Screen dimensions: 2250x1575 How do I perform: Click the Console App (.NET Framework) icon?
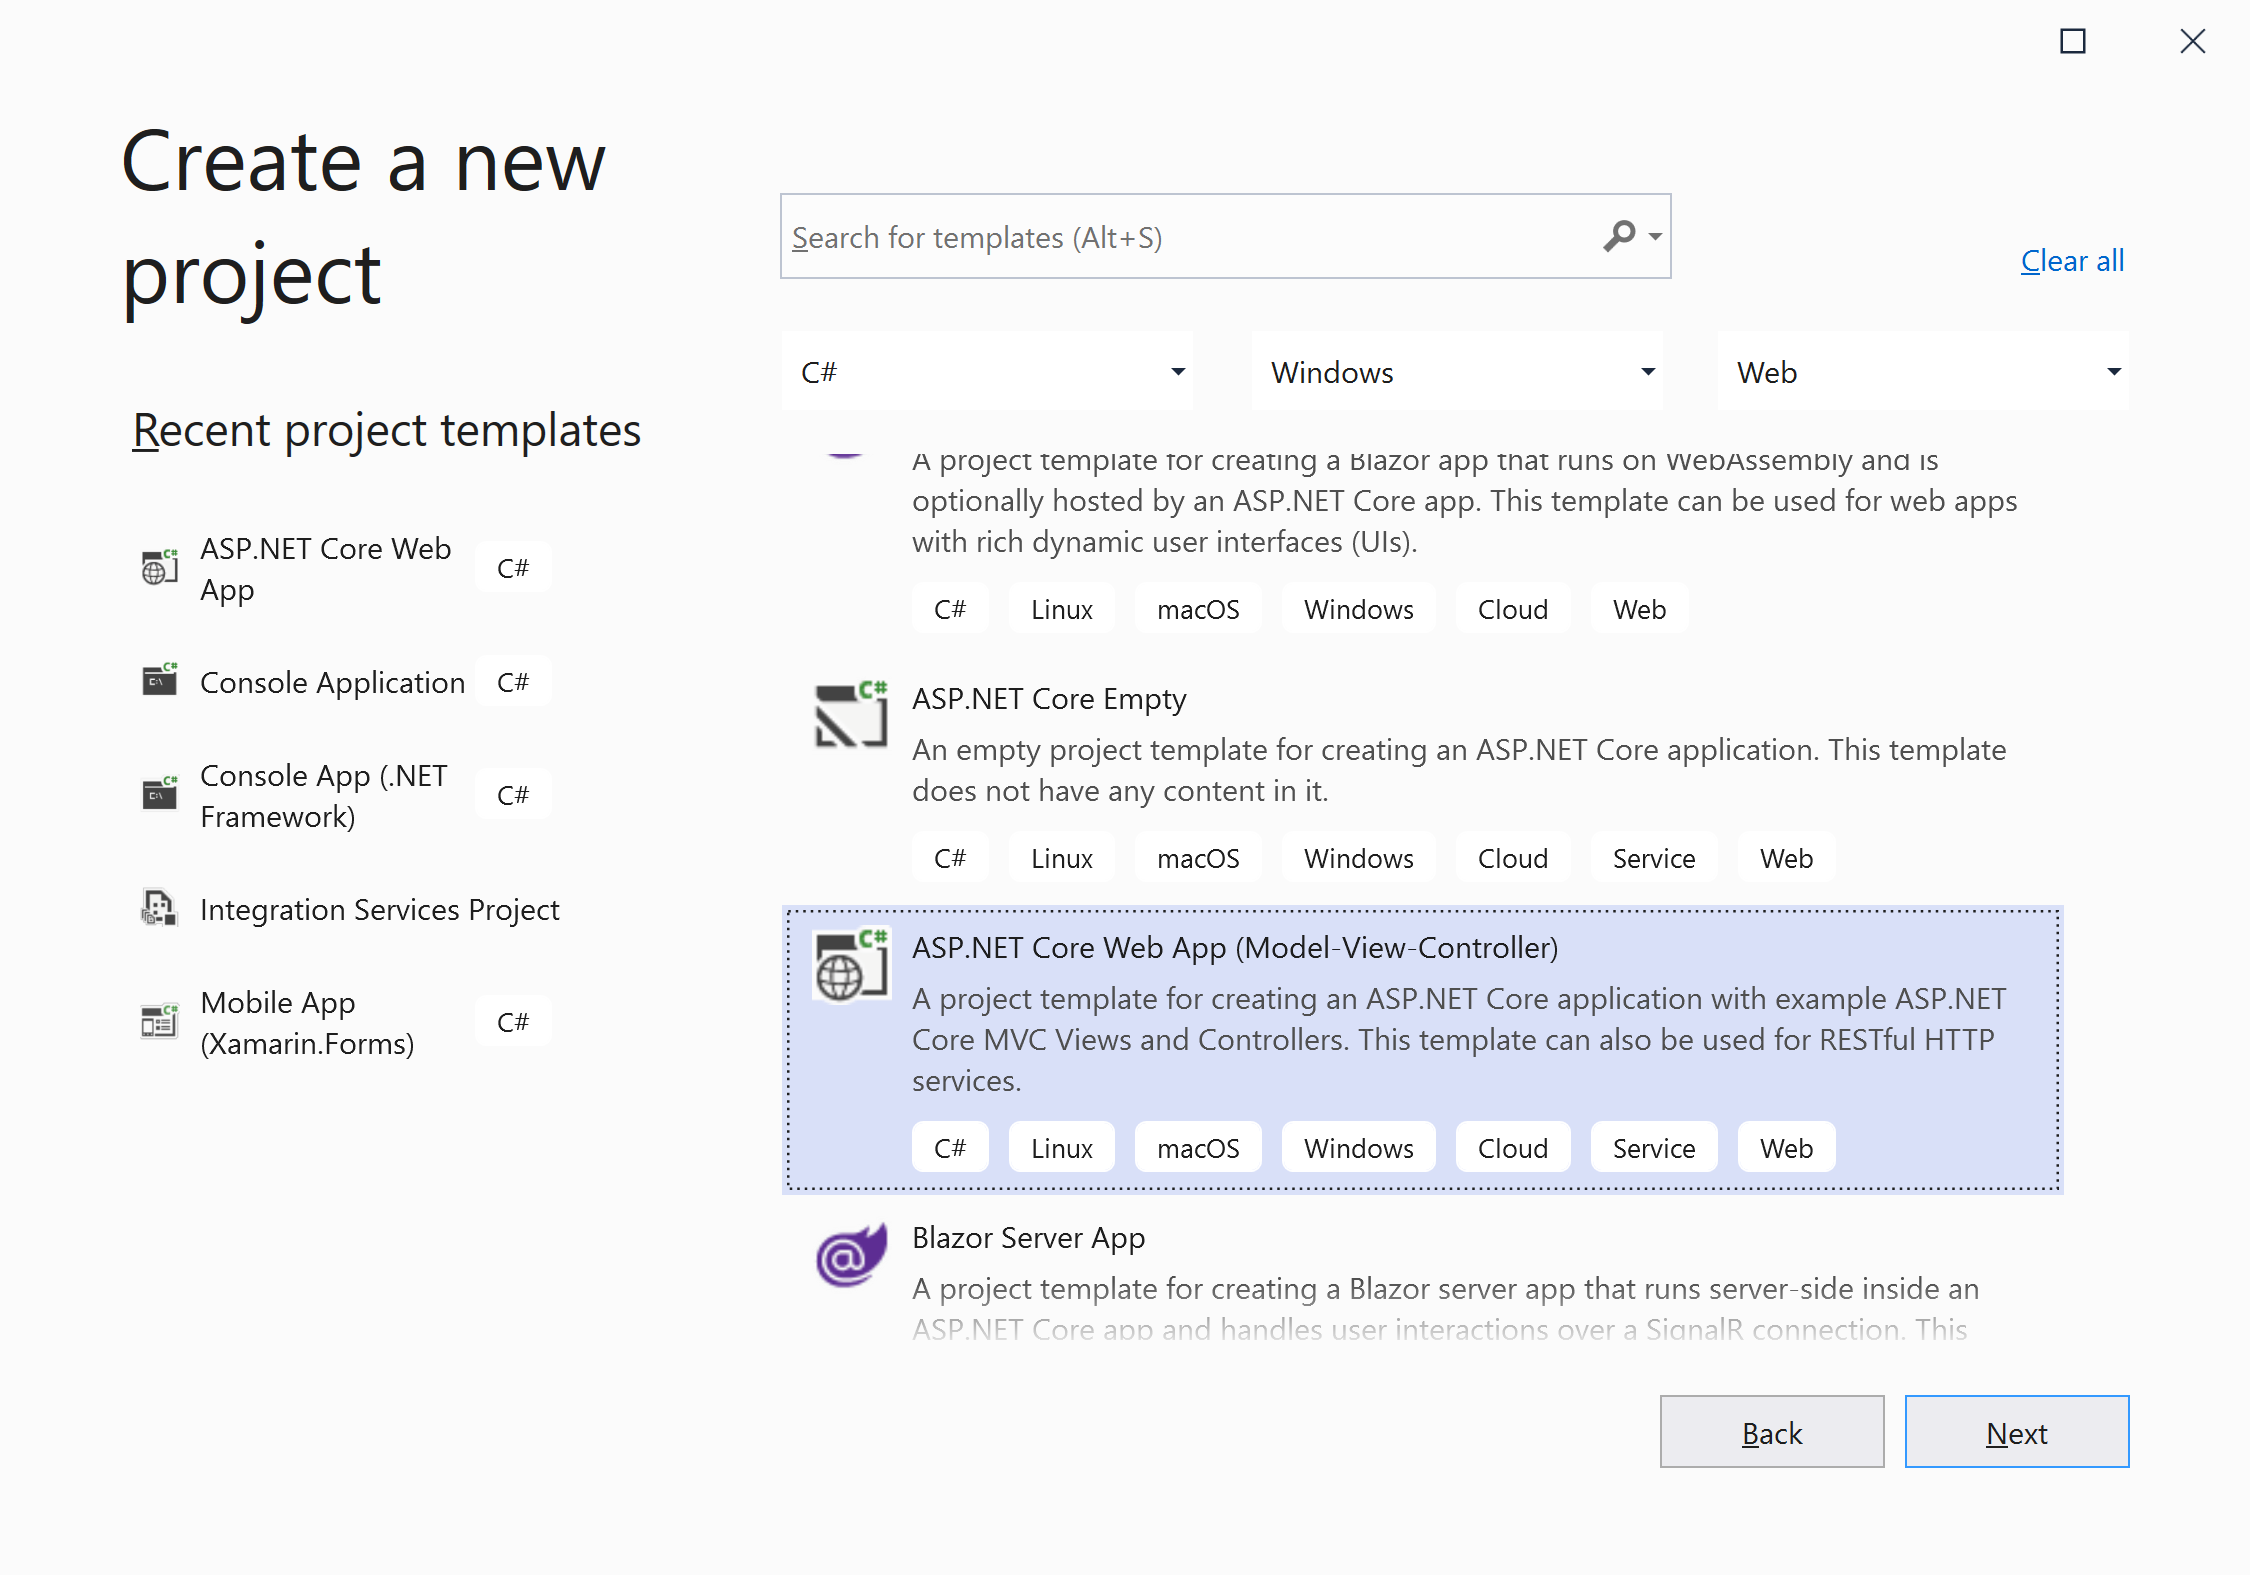coord(159,794)
